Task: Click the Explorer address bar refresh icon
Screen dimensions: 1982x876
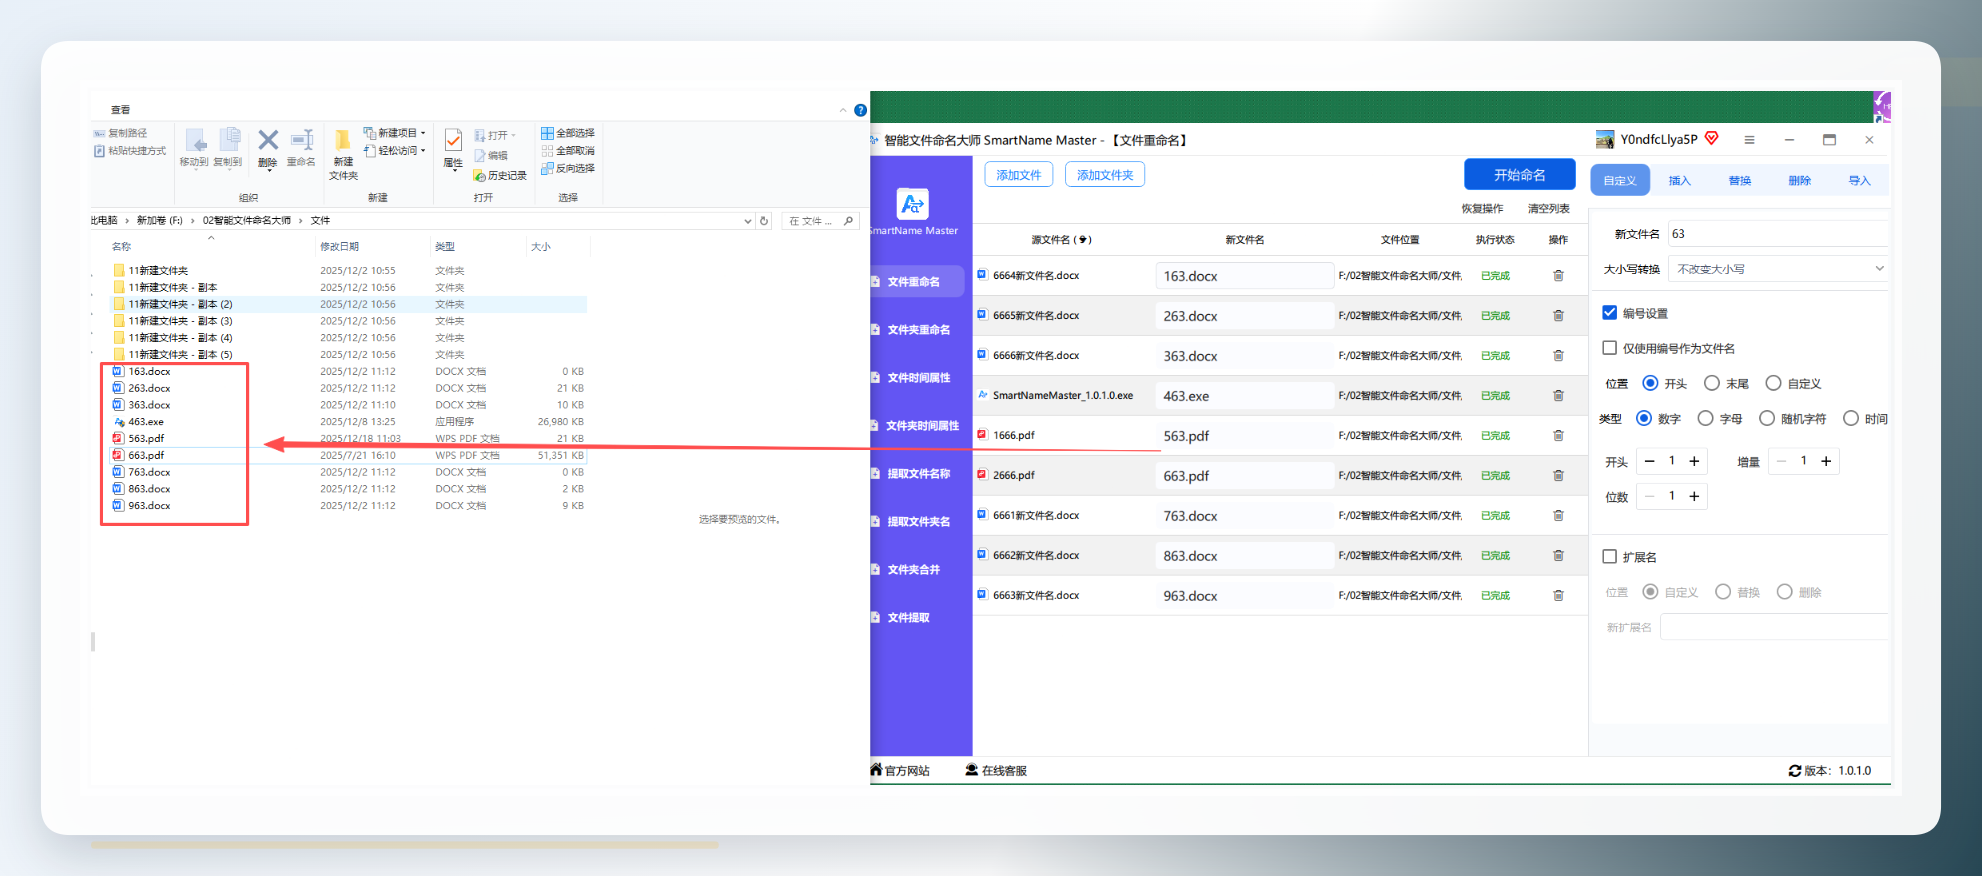Action: click(764, 221)
